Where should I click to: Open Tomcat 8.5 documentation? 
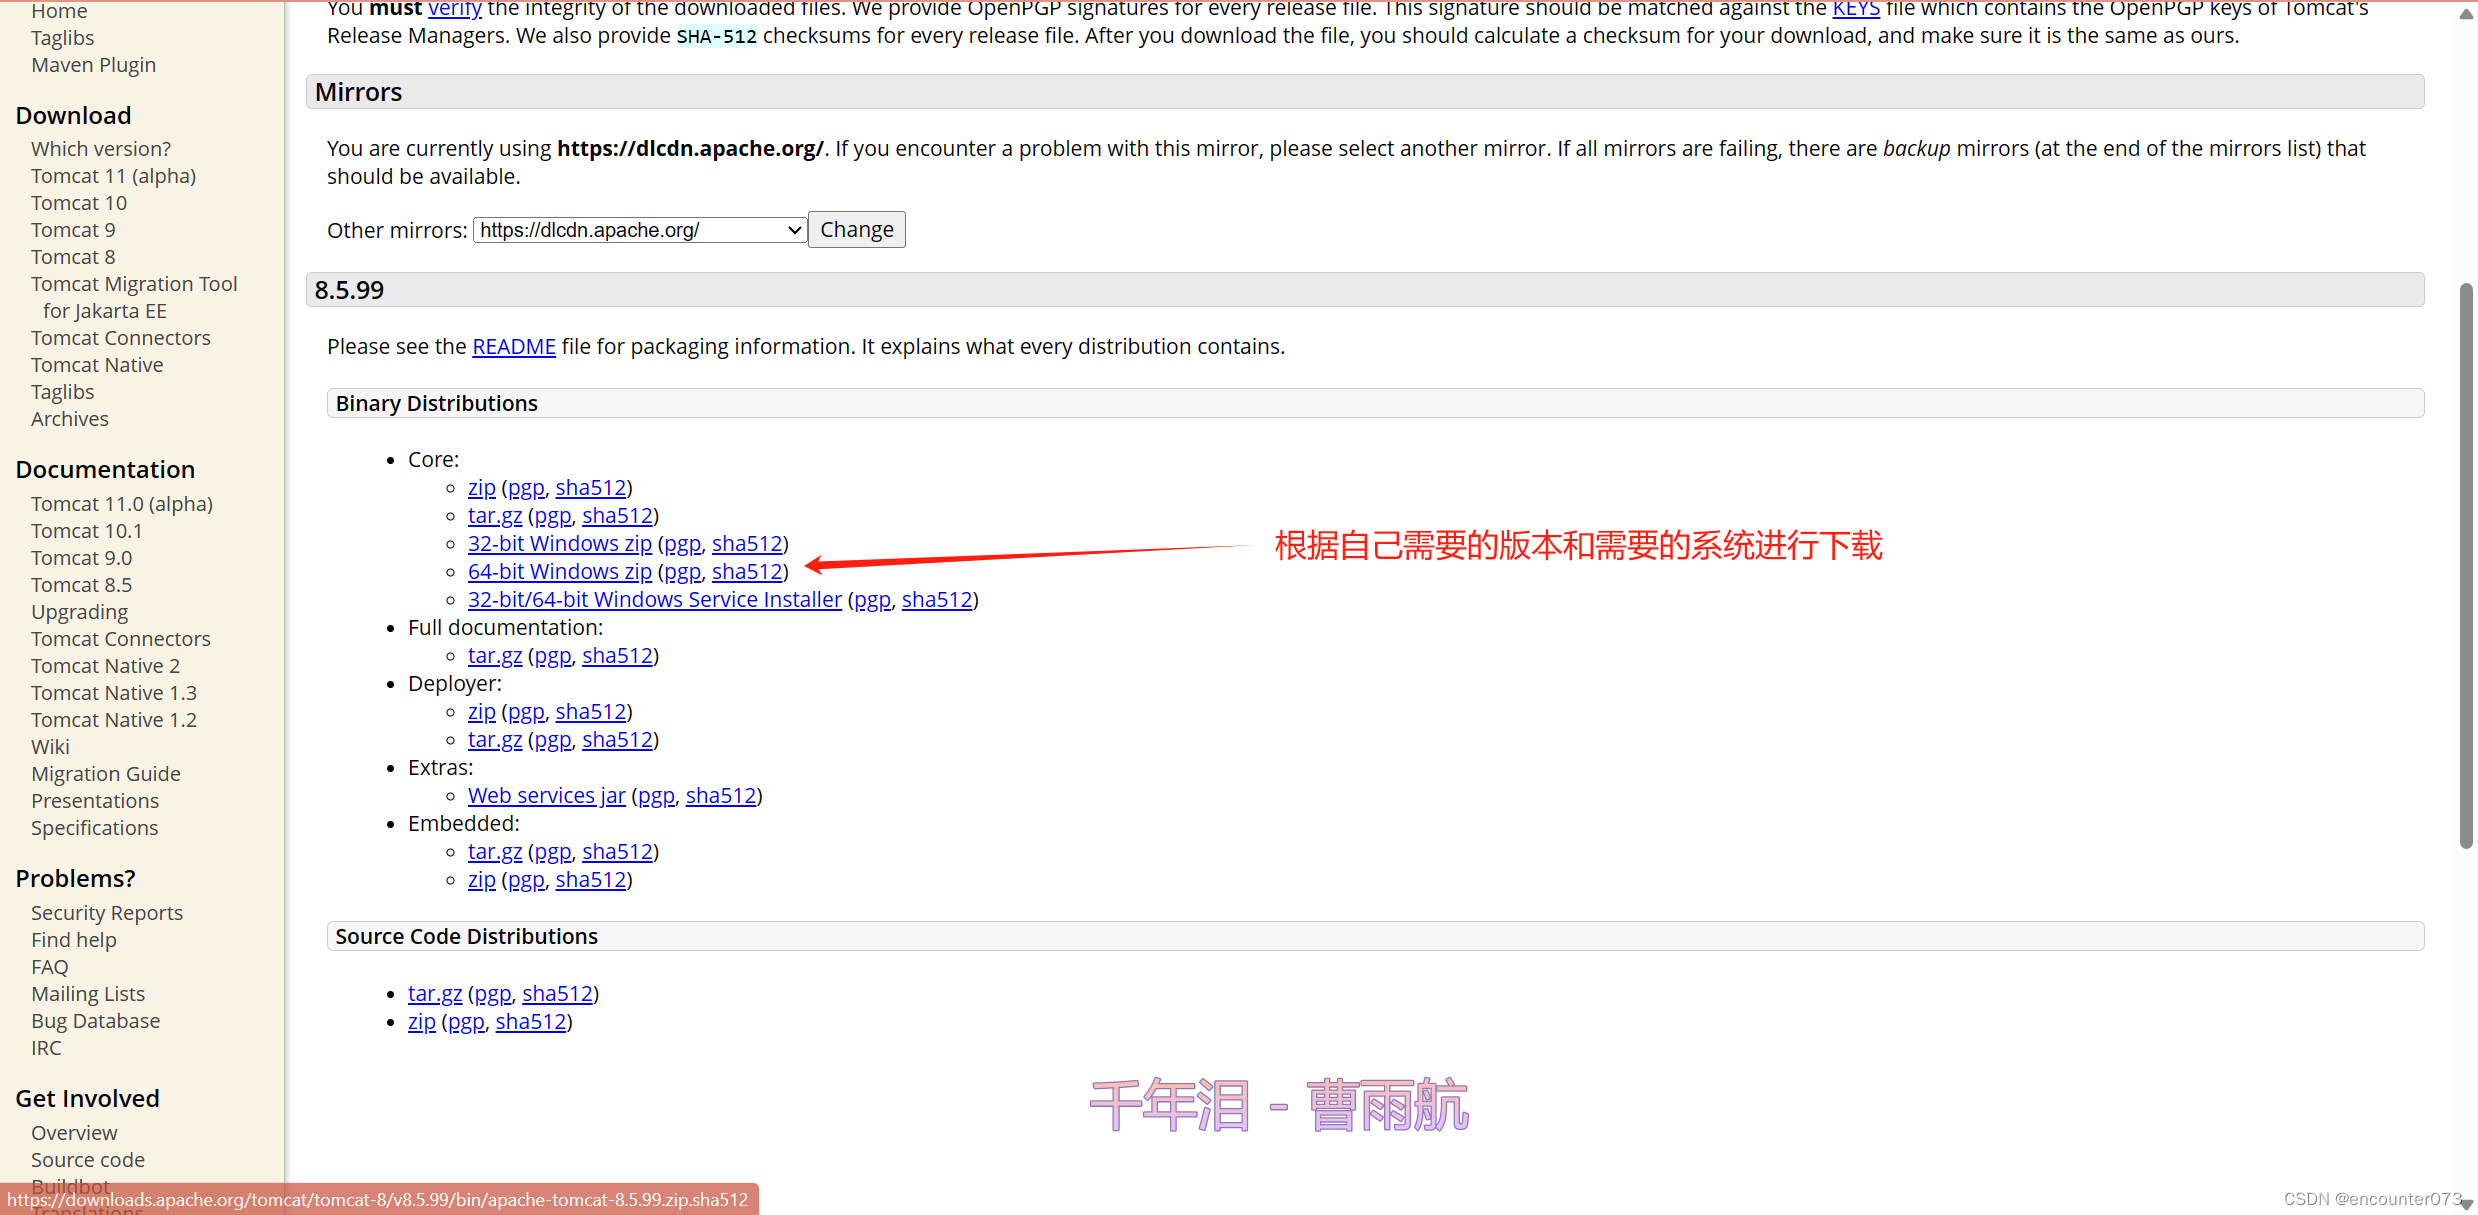click(81, 585)
